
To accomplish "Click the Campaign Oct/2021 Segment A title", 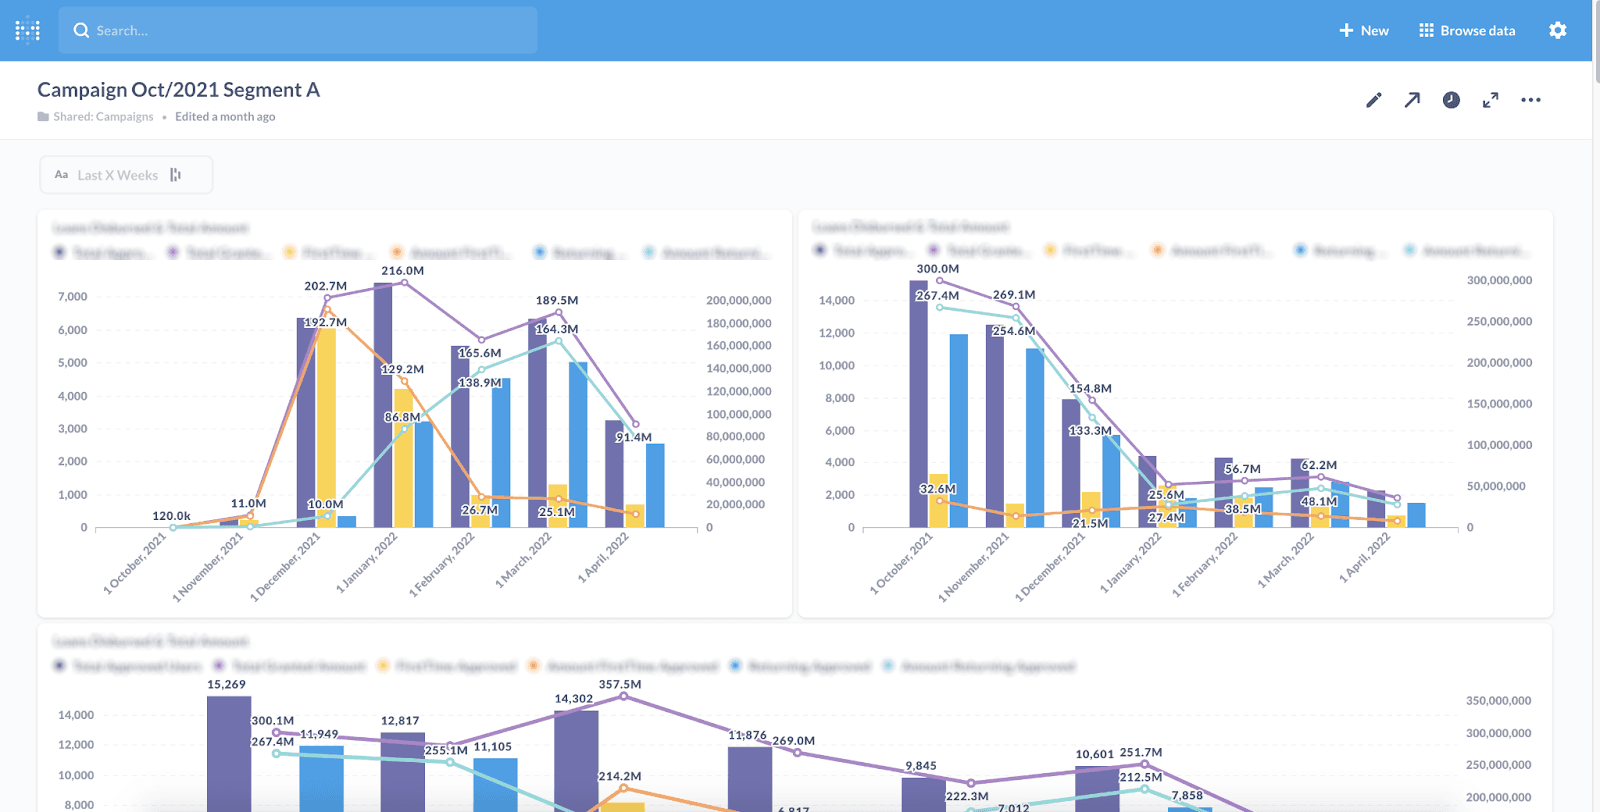I will [179, 90].
